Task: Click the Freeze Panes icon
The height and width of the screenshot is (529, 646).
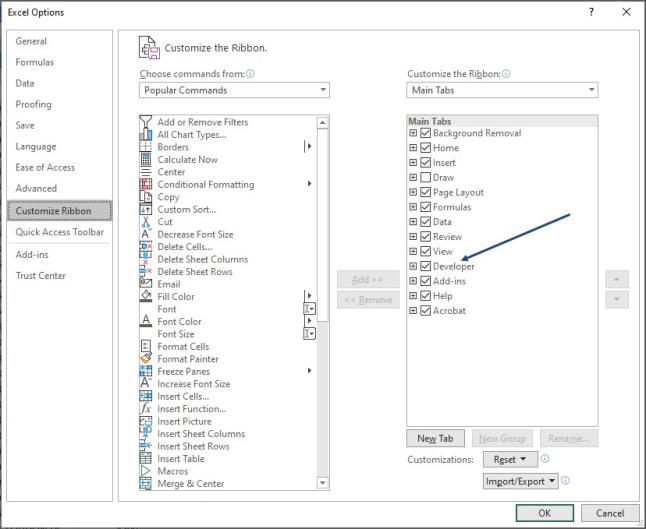Action: tap(145, 371)
